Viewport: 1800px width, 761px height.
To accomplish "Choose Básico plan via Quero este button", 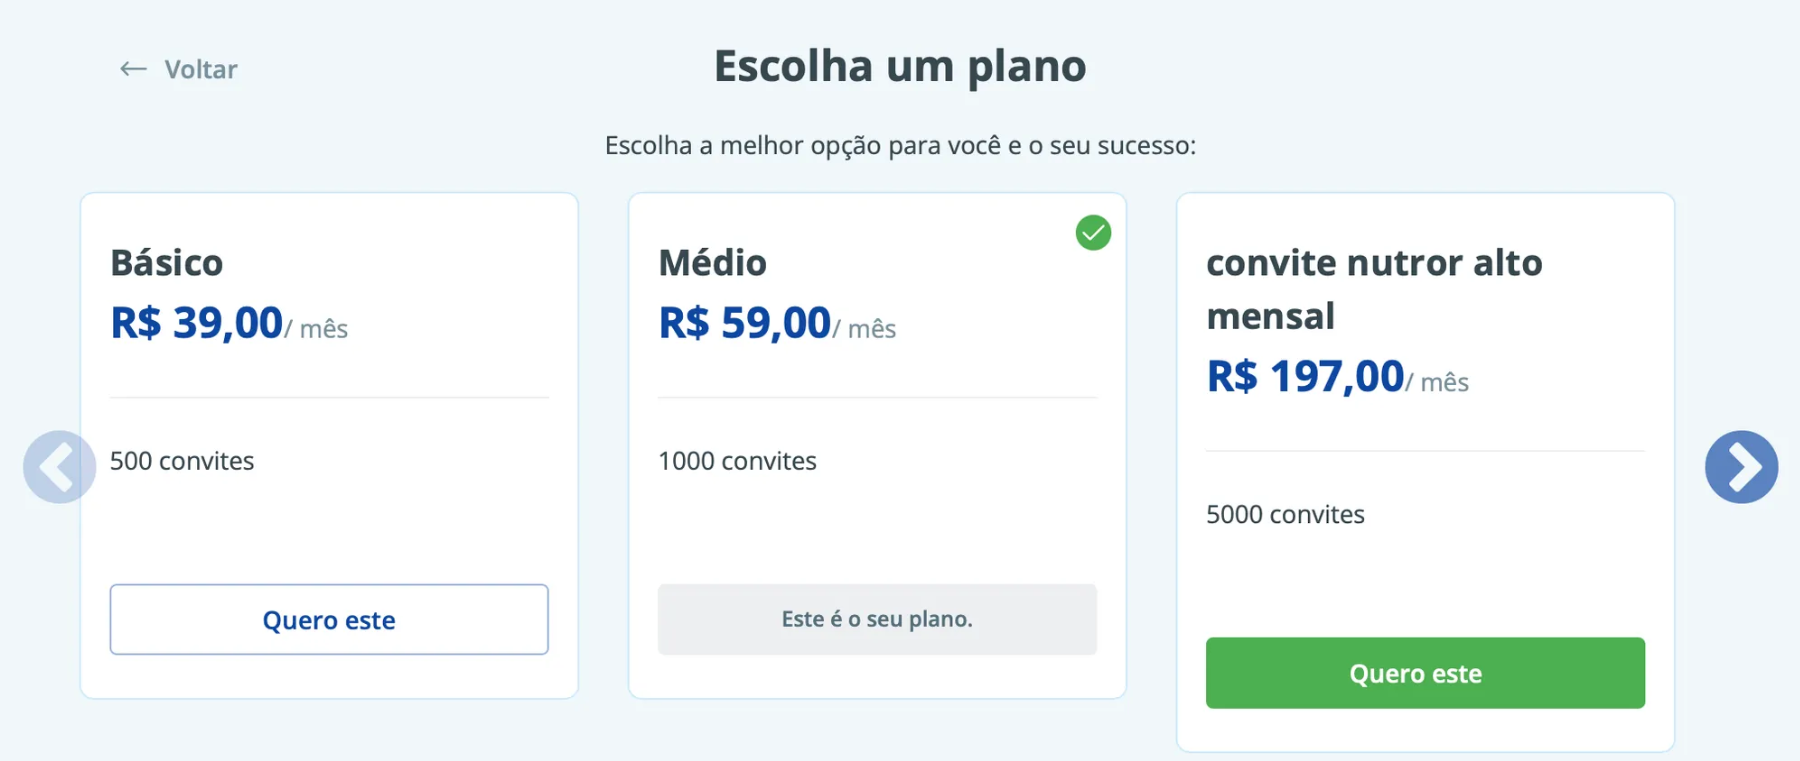I will pos(329,620).
